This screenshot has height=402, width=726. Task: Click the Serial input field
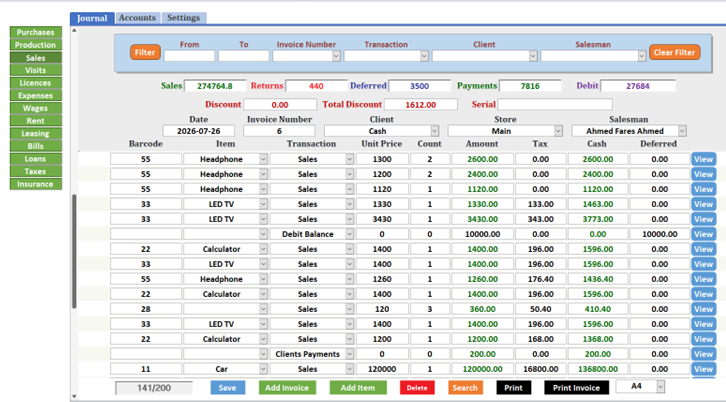555,105
